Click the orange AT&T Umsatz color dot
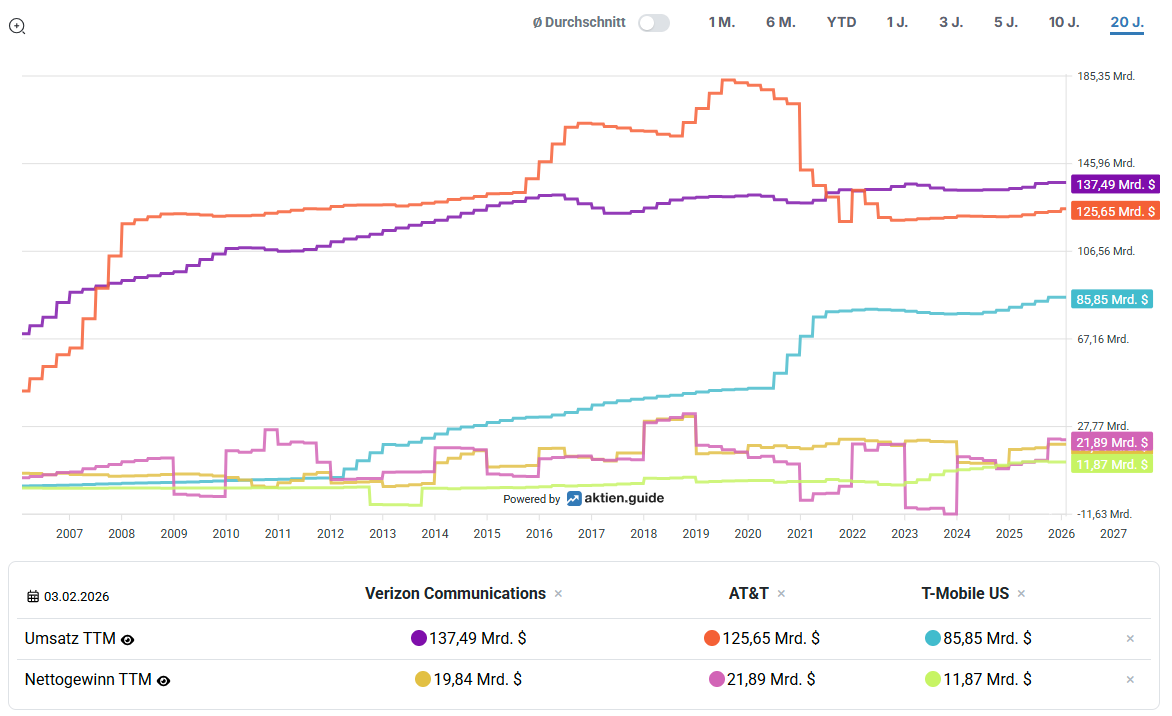Screen dimensions: 1172x716 coord(712,638)
